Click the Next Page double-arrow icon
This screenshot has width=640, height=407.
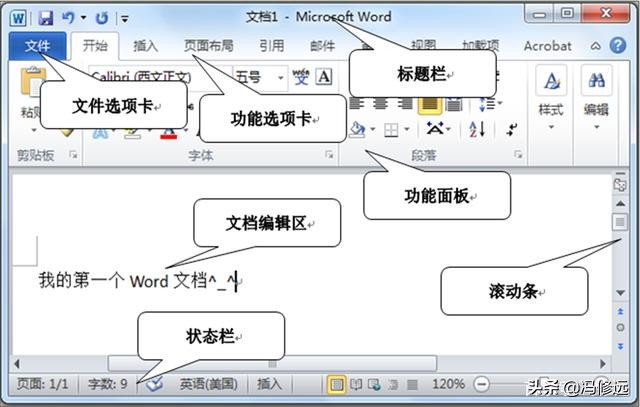coord(620,347)
